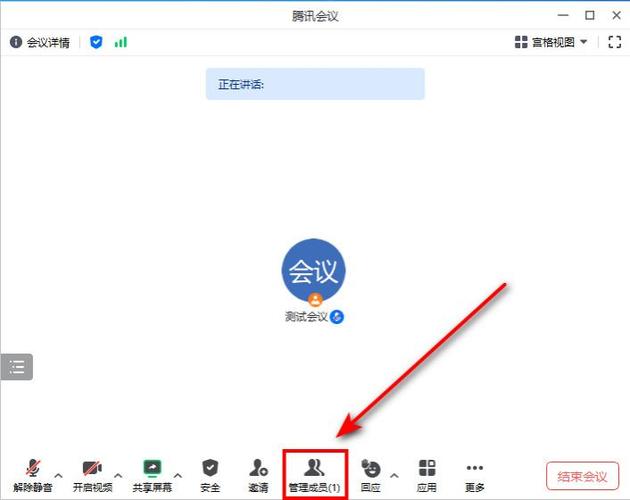Open the 应用 apps panel

click(x=427, y=476)
